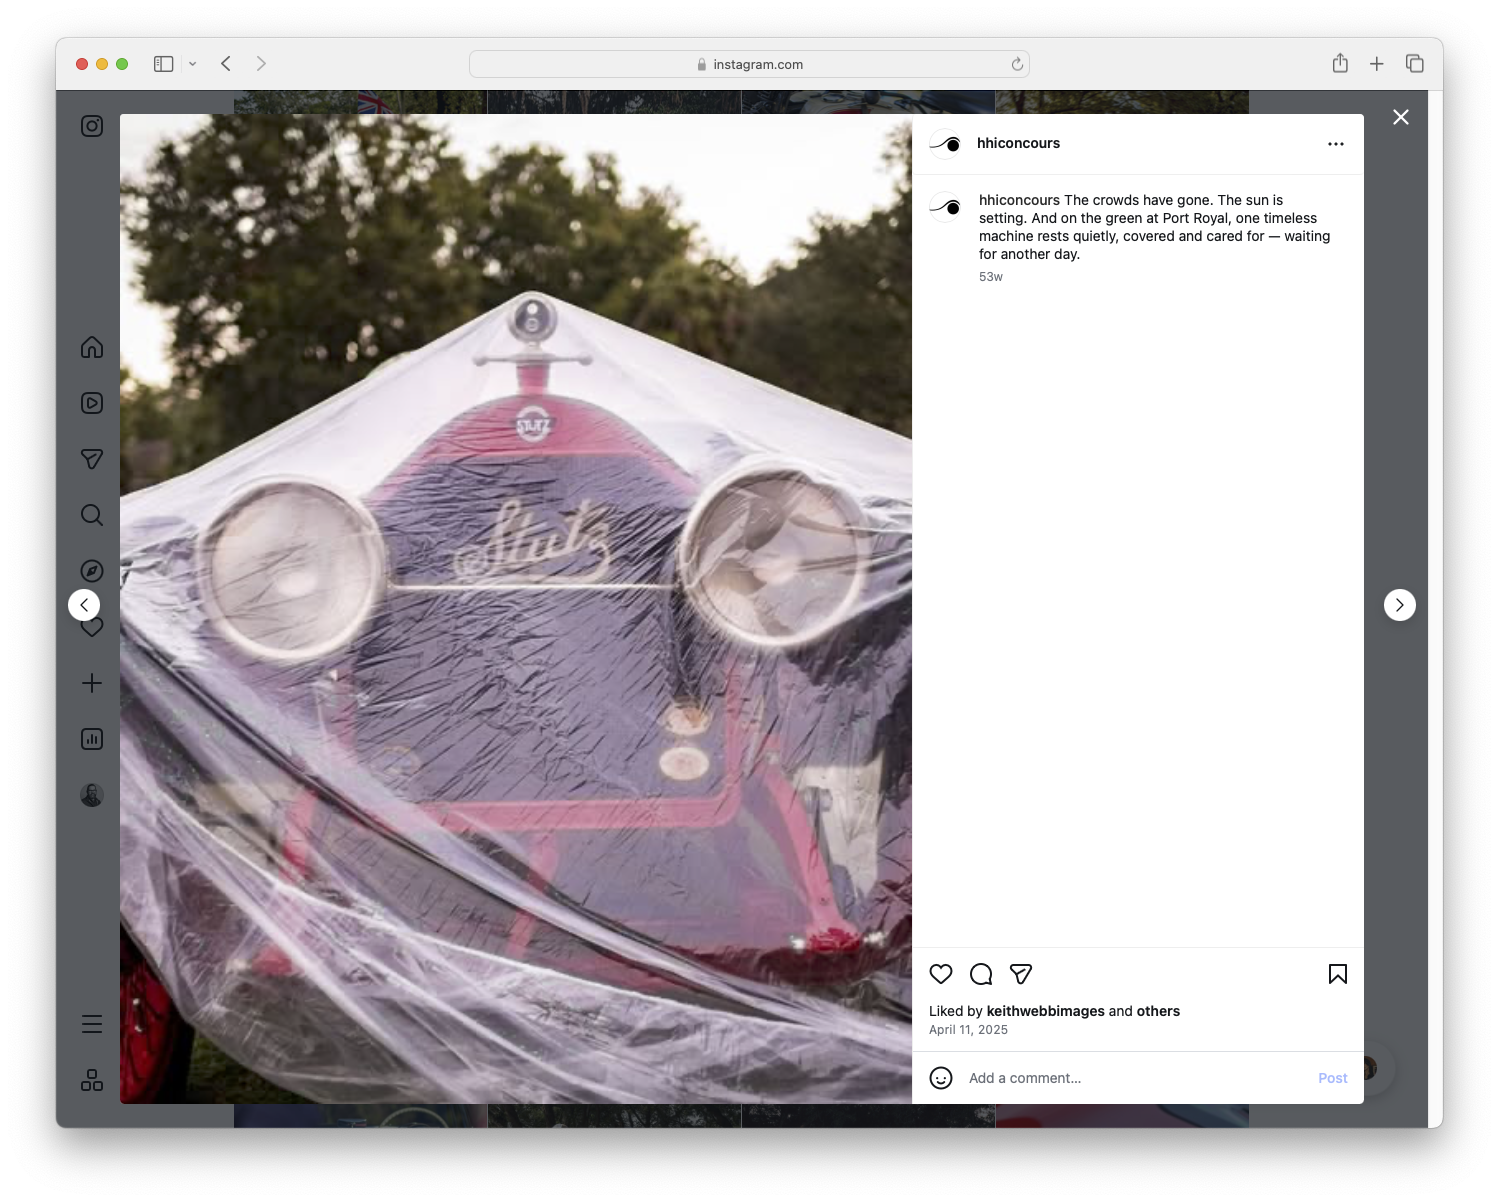Toggle Safari sidebar button

[x=164, y=64]
